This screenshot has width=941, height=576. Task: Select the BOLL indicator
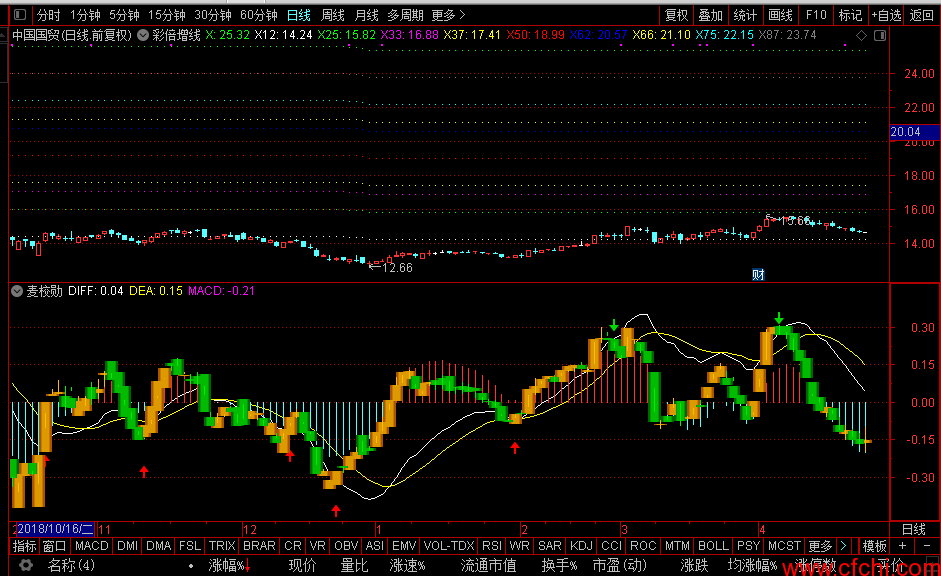coord(713,546)
